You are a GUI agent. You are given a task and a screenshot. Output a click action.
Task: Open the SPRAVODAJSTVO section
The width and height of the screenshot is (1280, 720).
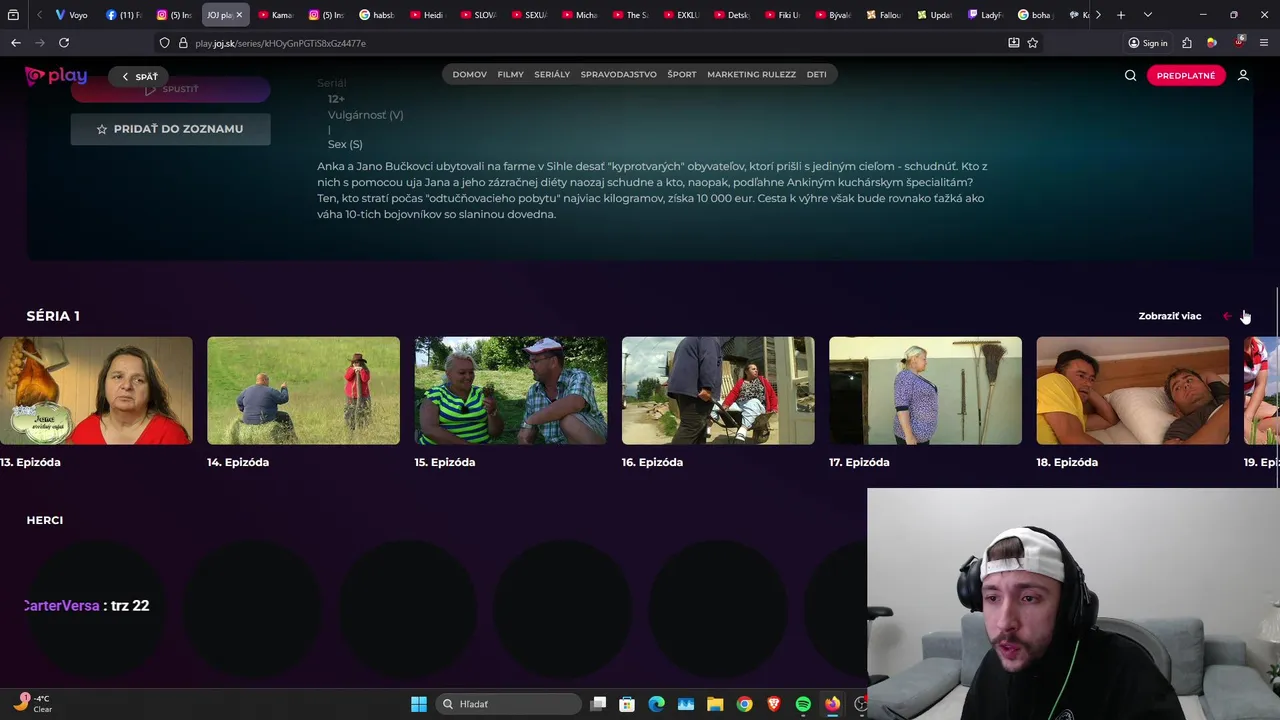tap(618, 75)
